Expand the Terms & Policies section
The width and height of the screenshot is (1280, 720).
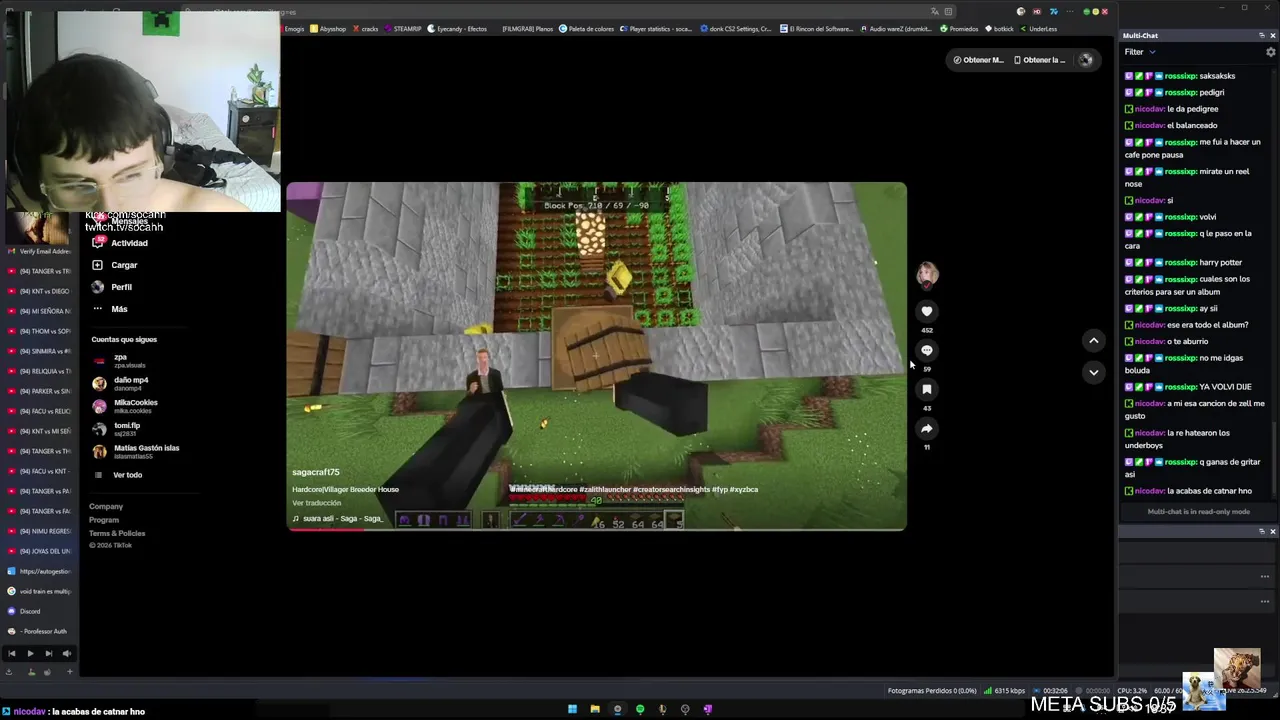(117, 533)
